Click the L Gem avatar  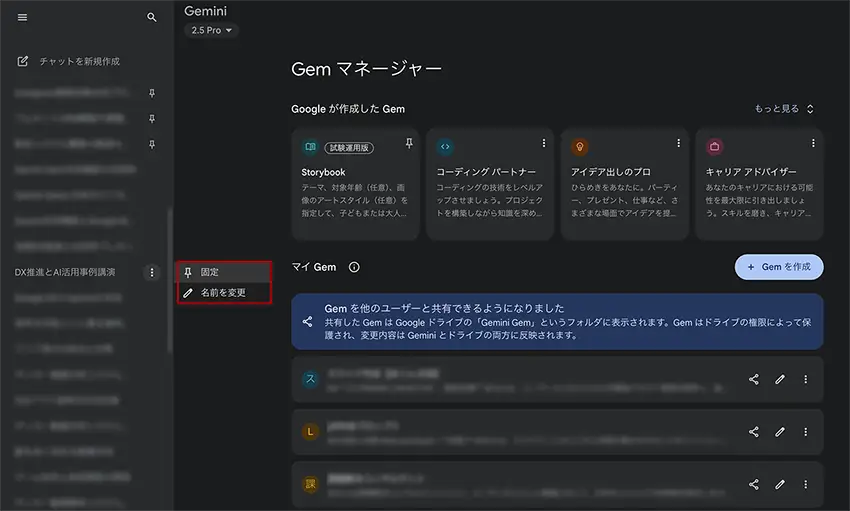click(310, 431)
